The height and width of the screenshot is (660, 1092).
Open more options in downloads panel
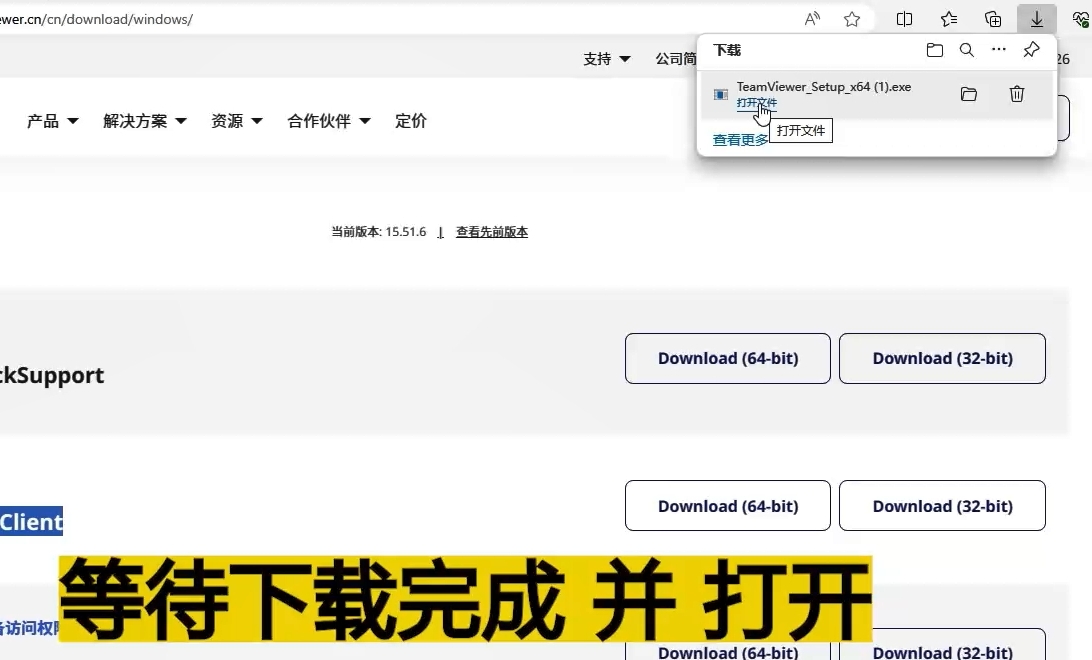point(999,49)
